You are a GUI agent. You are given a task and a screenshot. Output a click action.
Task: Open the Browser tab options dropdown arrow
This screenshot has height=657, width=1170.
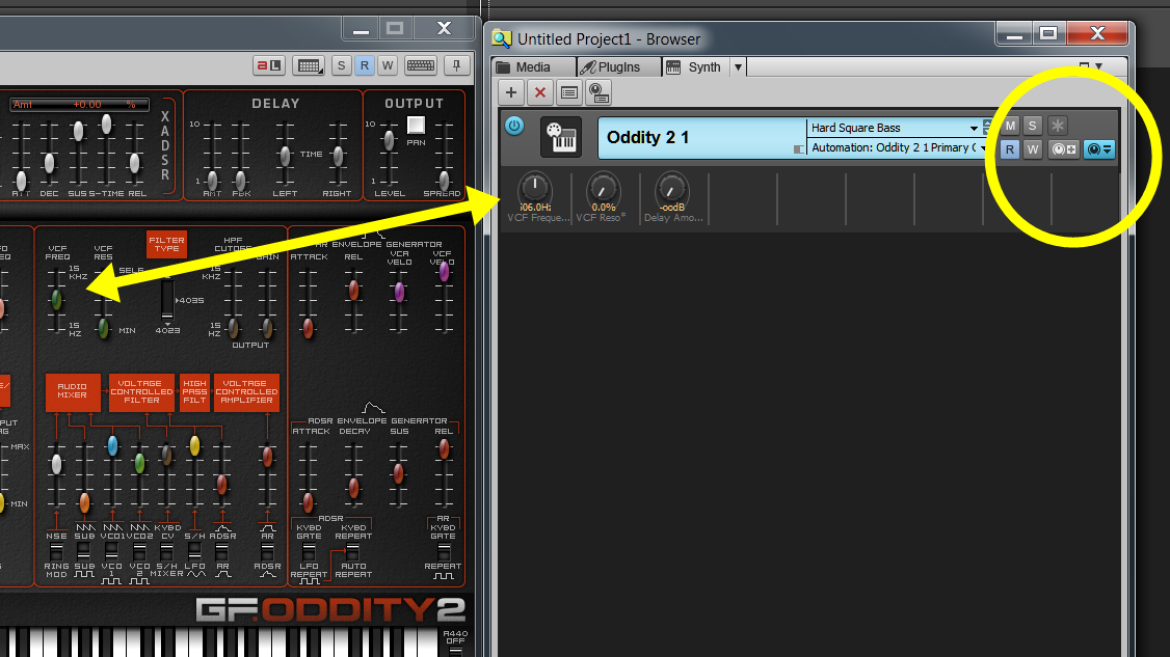click(738, 67)
